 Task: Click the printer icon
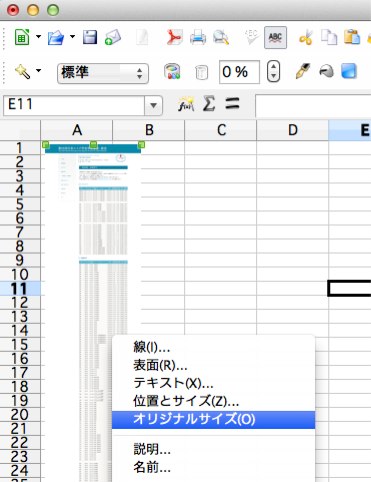[x=198, y=37]
